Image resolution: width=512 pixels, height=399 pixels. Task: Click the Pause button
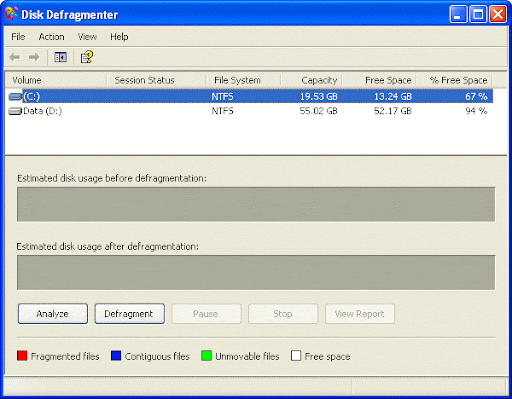[206, 314]
